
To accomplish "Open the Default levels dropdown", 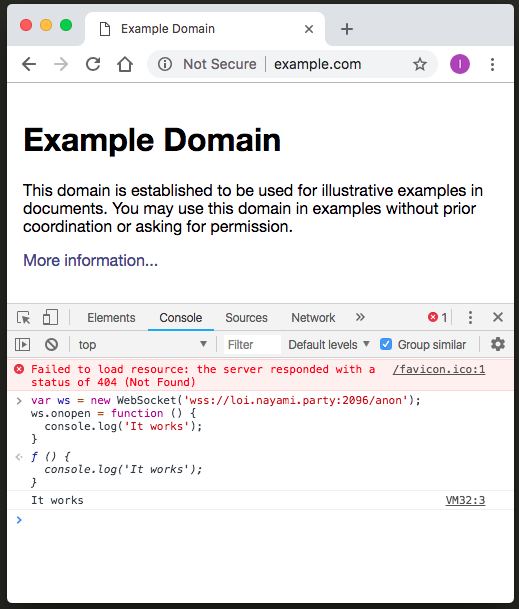I will [x=329, y=345].
